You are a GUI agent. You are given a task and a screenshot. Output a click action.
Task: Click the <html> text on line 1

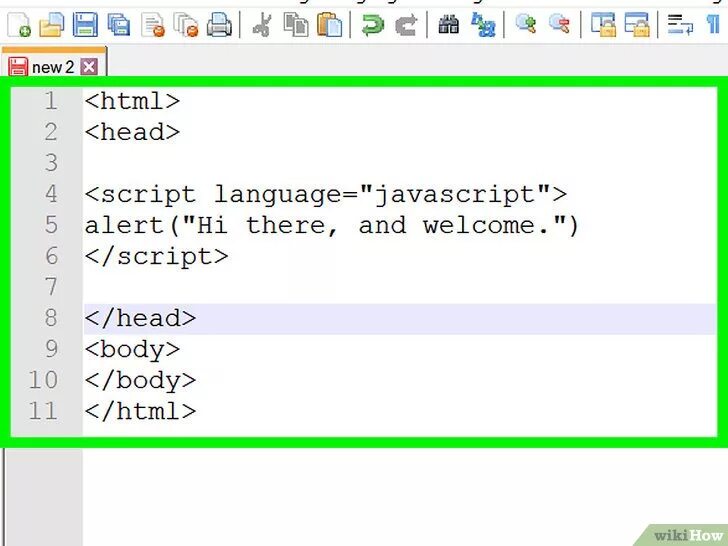132,101
